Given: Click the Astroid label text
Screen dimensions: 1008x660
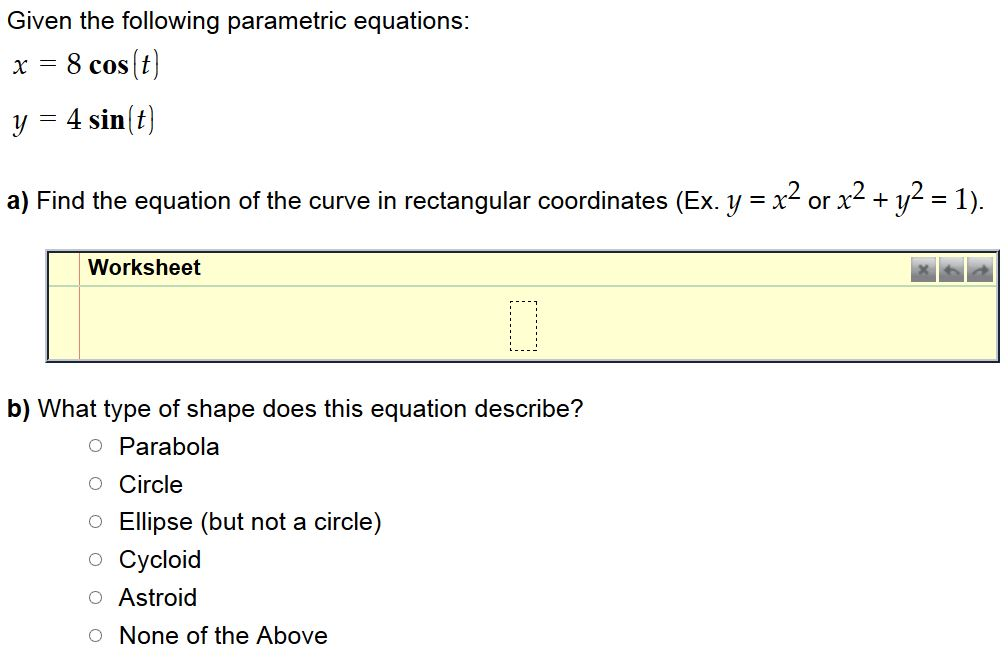Looking at the screenshot, I should tap(157, 597).
